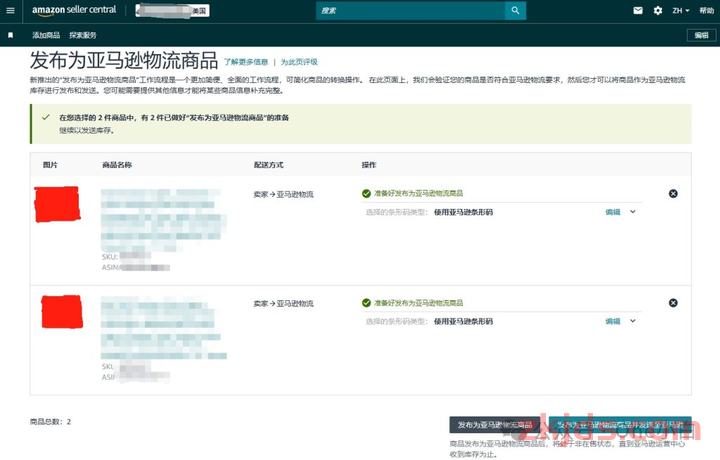Click first row 准备好发布为亚马逊物流商品 status

418,193
